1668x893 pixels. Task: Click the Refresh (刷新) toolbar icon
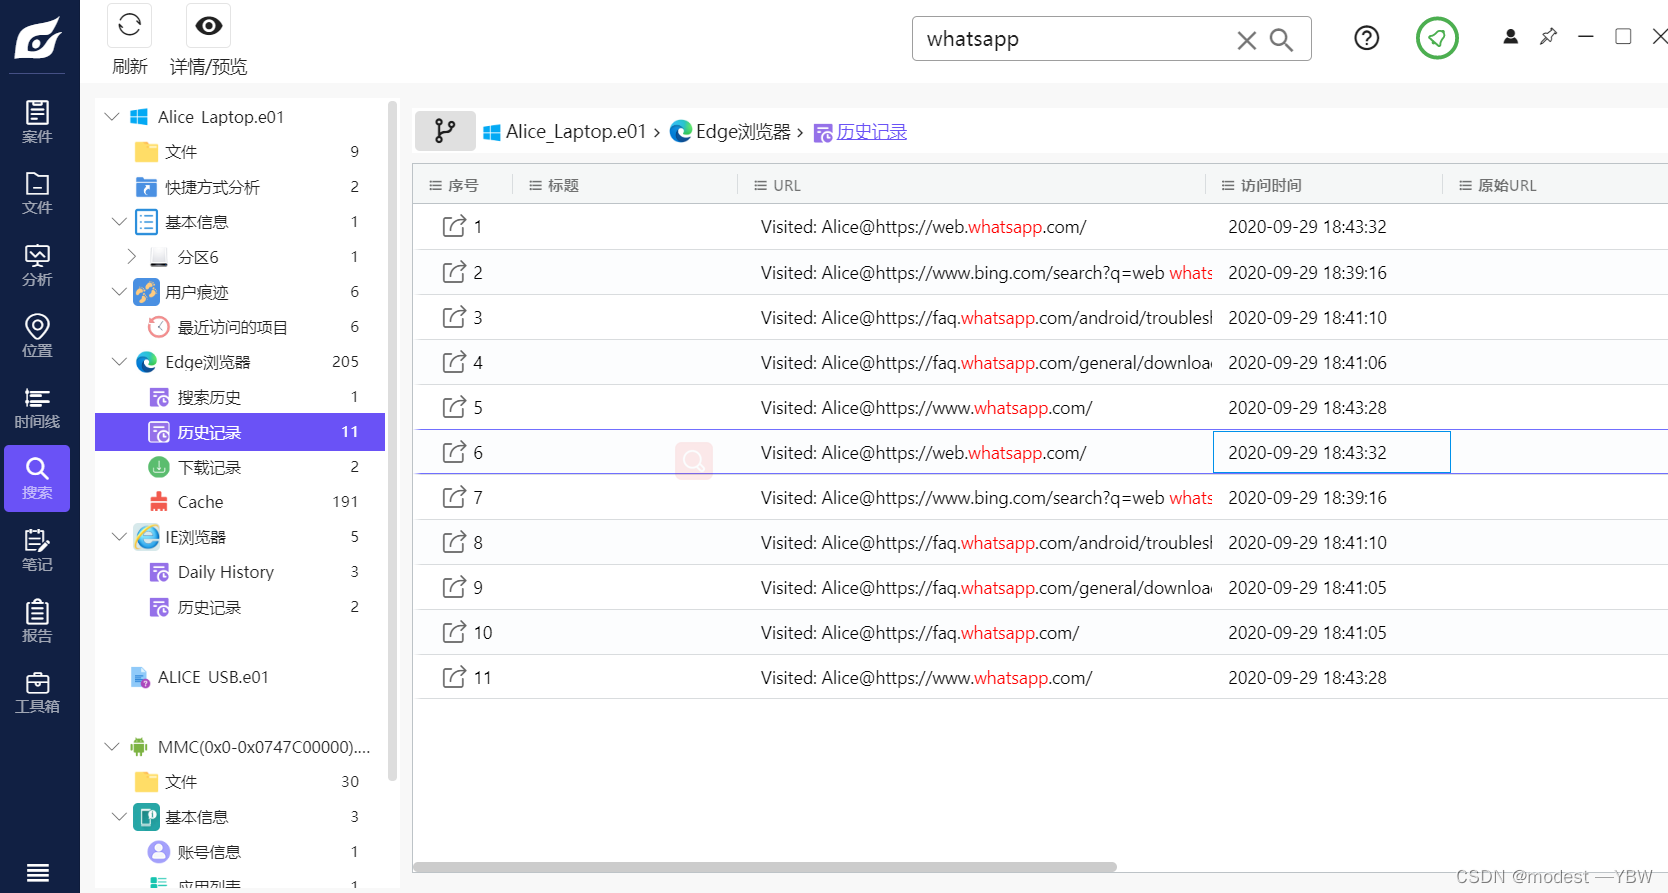(130, 26)
